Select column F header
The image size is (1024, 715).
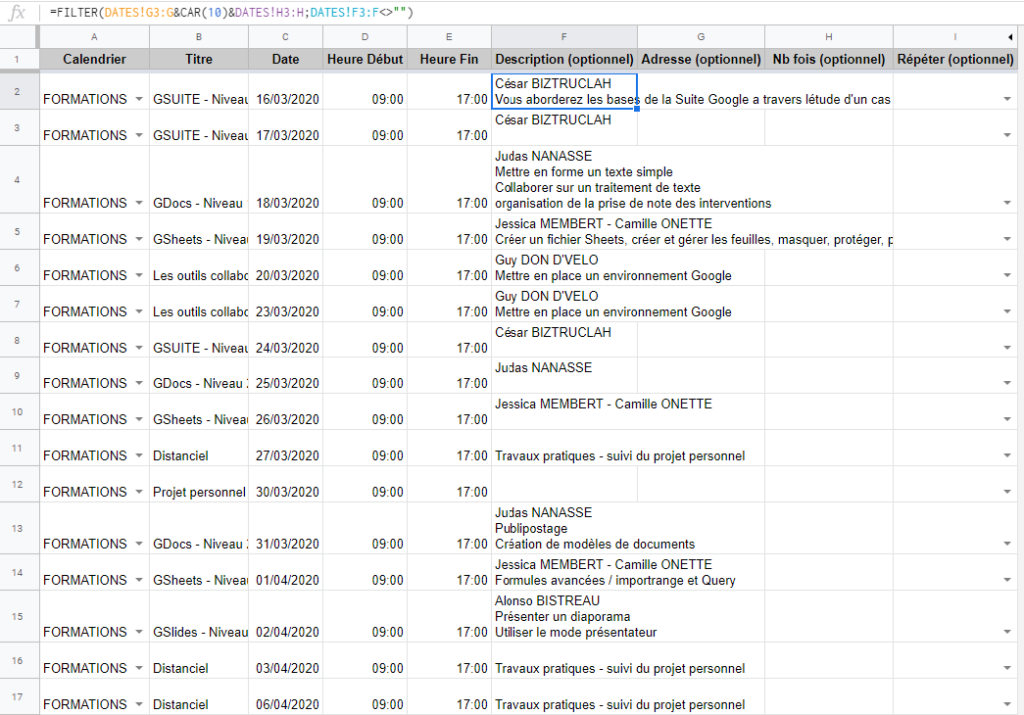[564, 37]
